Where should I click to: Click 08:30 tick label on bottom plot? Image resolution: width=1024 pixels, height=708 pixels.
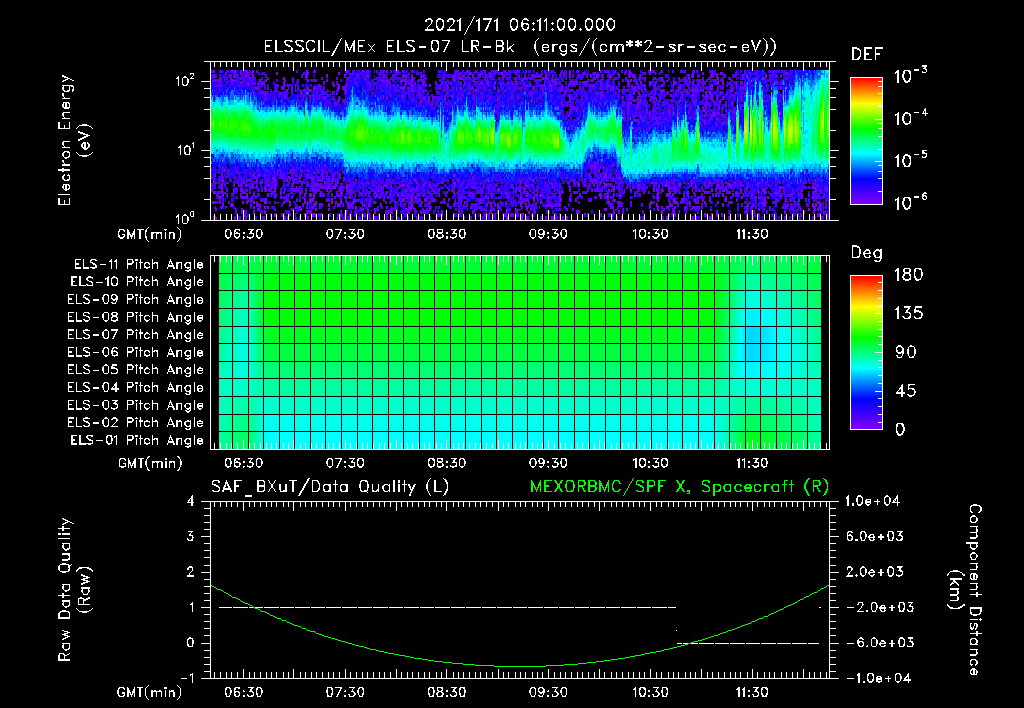tap(447, 692)
